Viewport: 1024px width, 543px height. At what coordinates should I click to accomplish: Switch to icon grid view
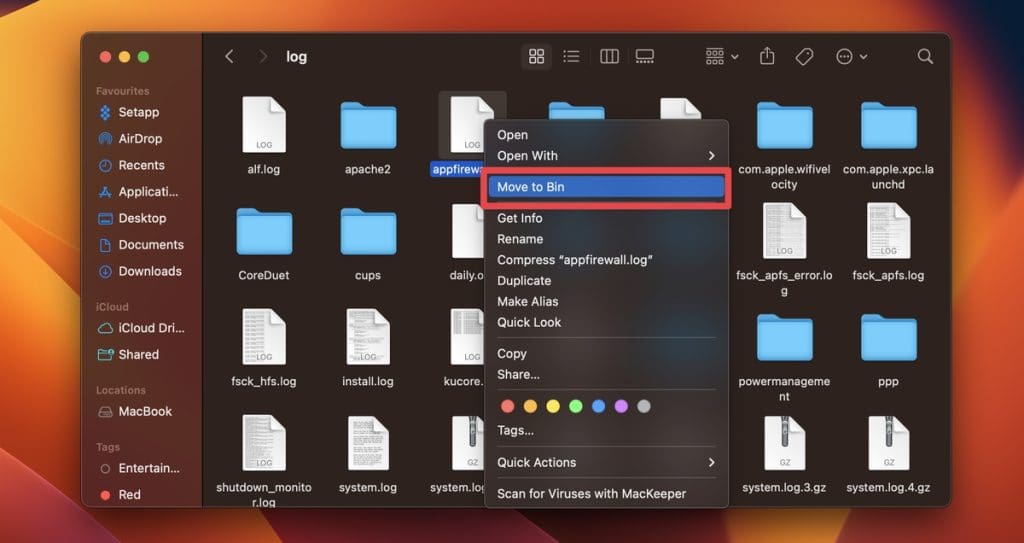pos(536,57)
